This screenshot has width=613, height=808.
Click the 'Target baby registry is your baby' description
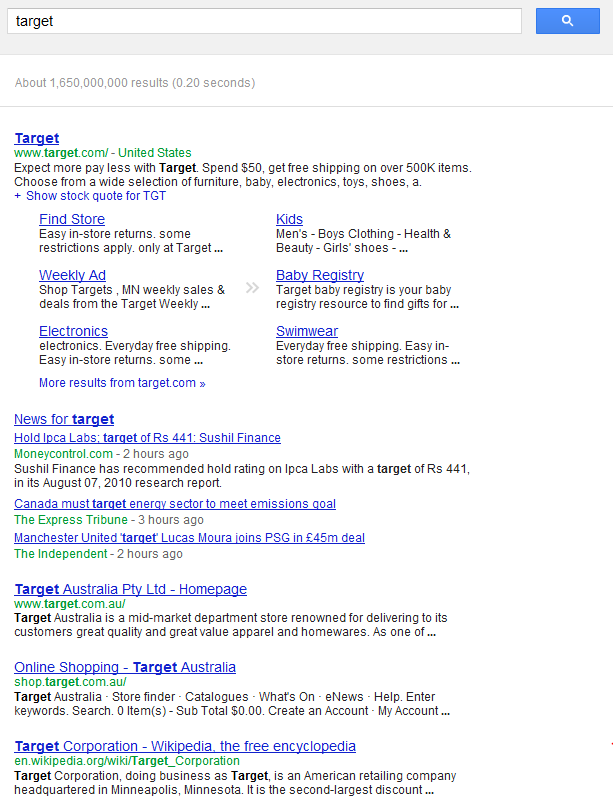pyautogui.click(x=367, y=297)
